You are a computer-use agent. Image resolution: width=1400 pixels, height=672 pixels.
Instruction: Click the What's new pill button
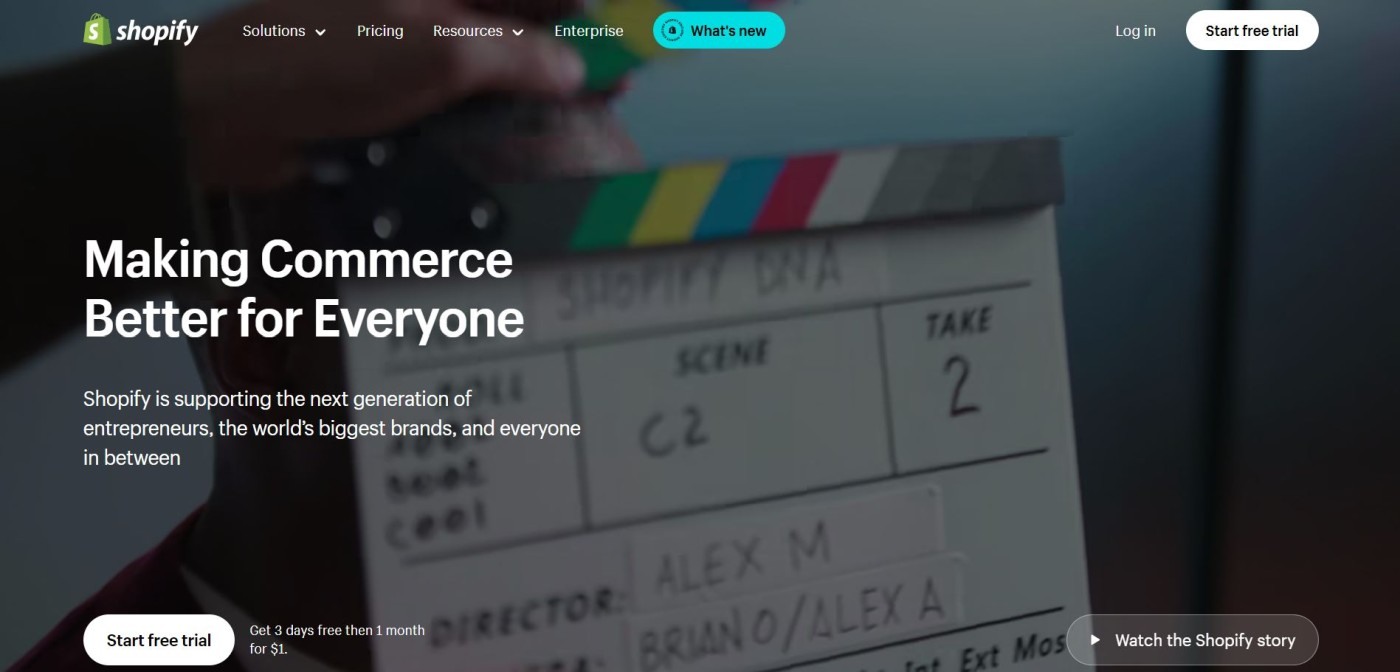click(719, 31)
